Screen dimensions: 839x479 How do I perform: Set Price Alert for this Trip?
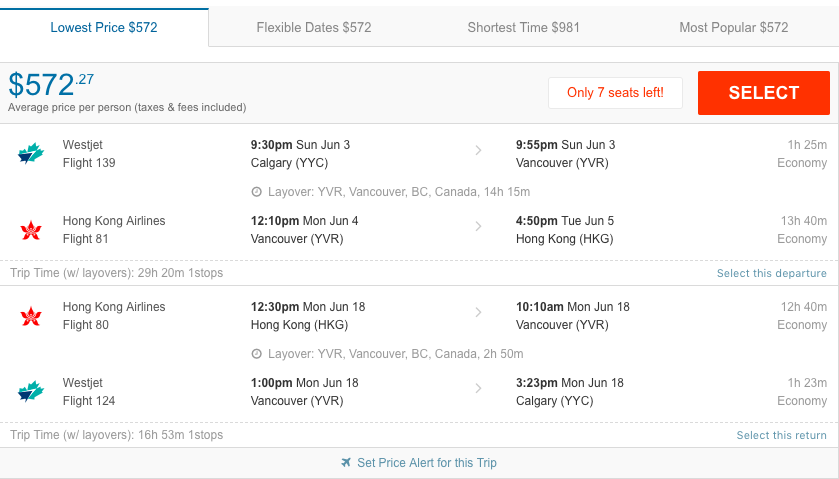pyautogui.click(x=426, y=462)
